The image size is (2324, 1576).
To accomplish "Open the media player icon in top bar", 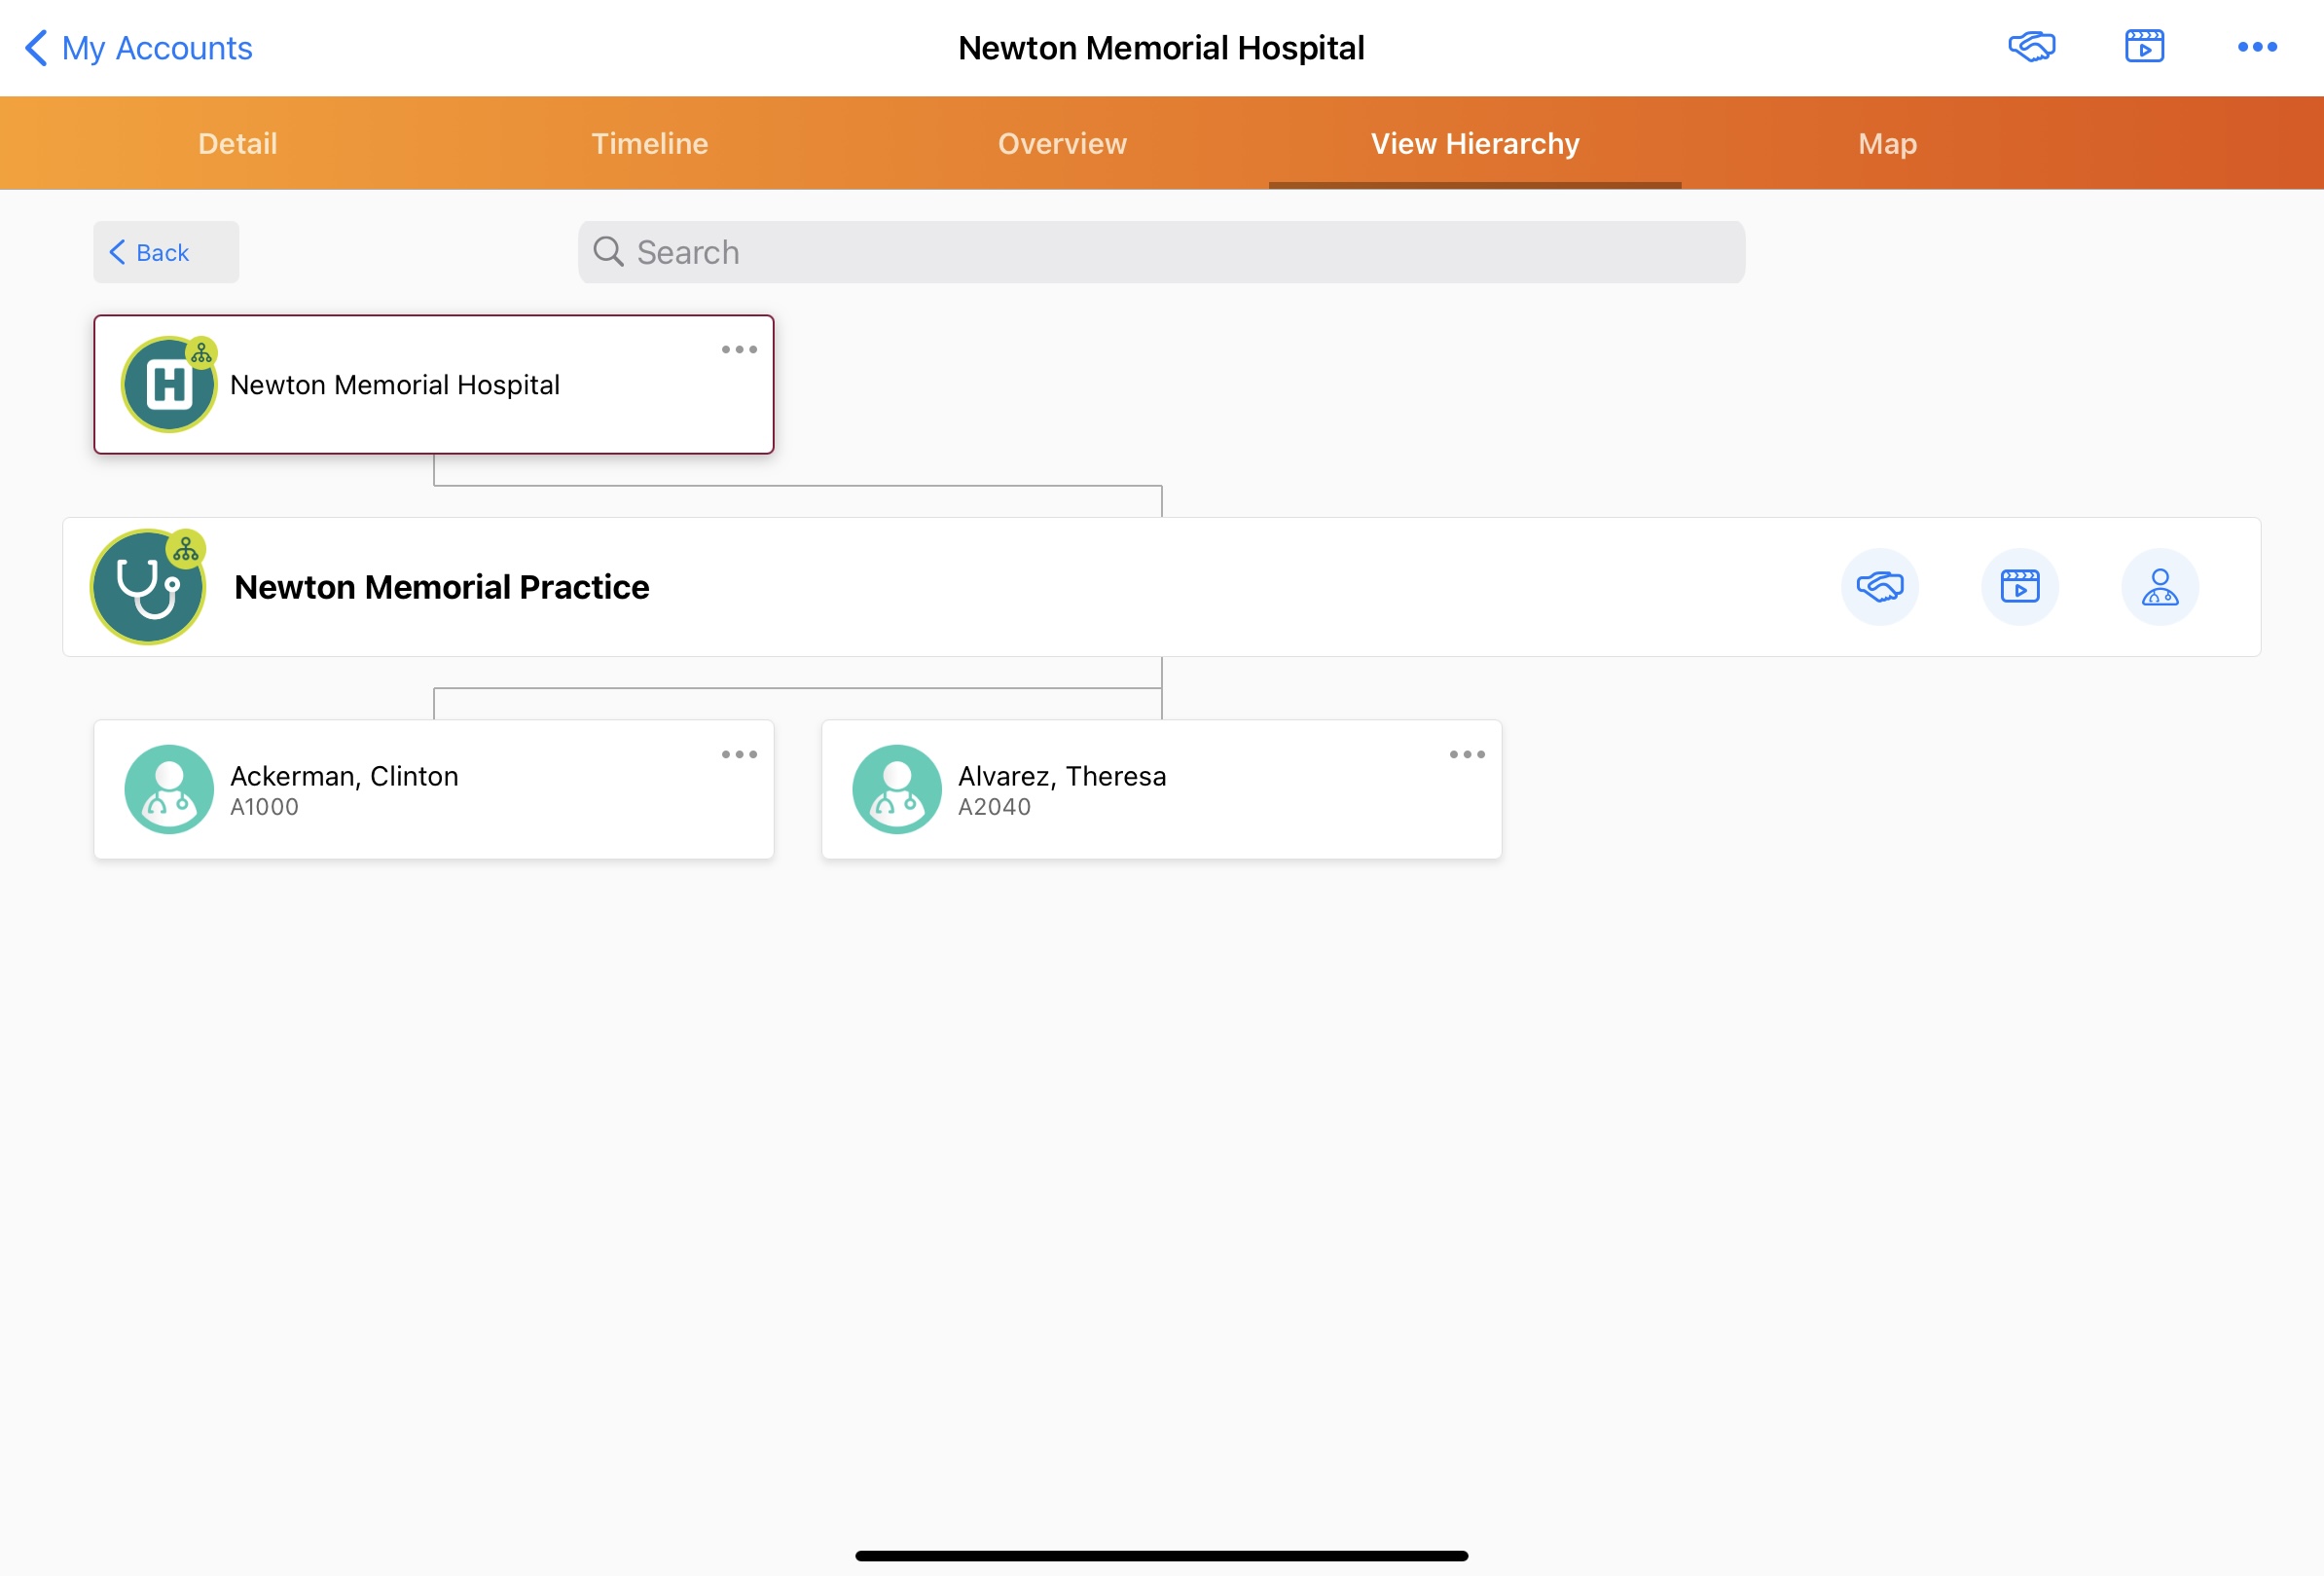I will click(x=2144, y=47).
